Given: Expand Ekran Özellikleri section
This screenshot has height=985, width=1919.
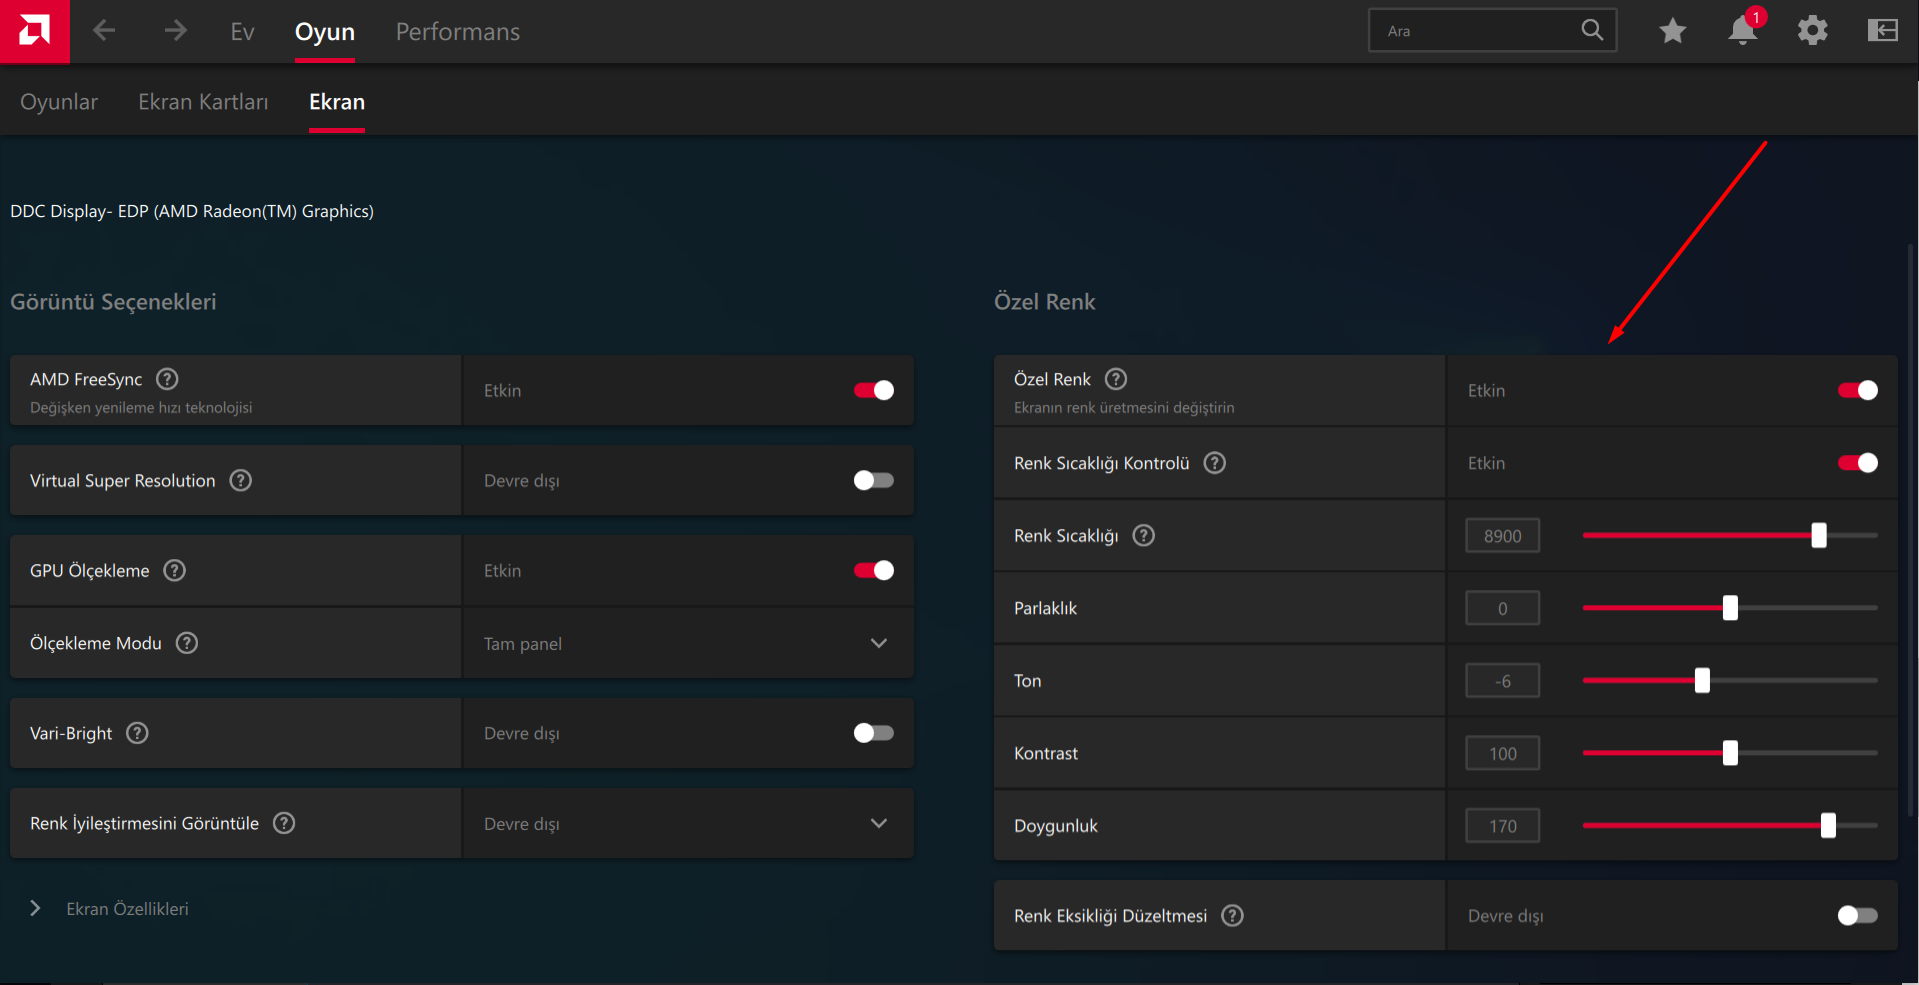Looking at the screenshot, I should [x=110, y=909].
